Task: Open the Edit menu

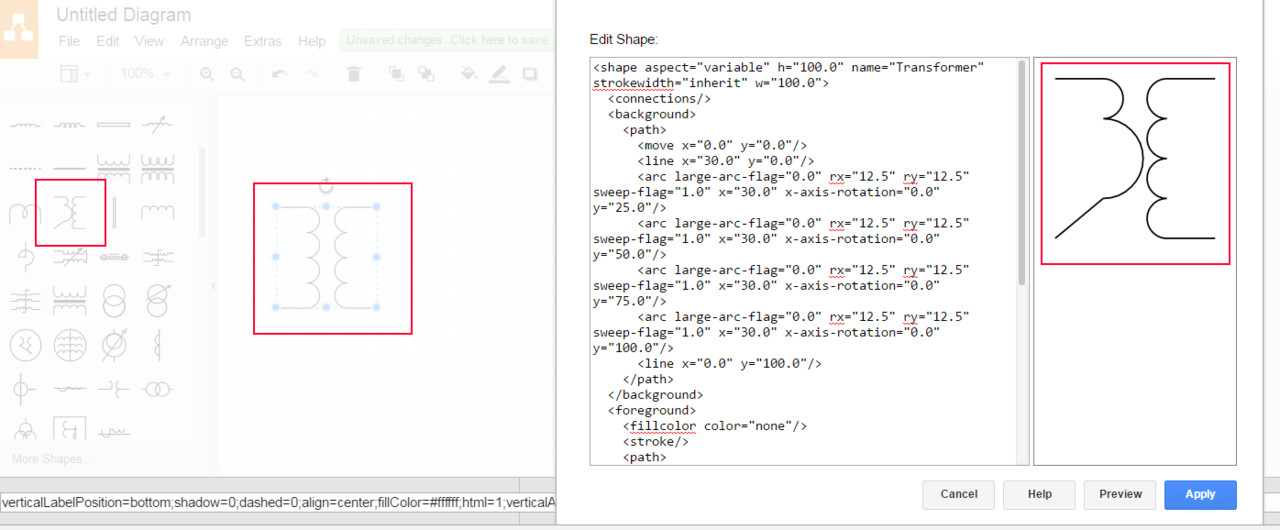Action: (108, 41)
